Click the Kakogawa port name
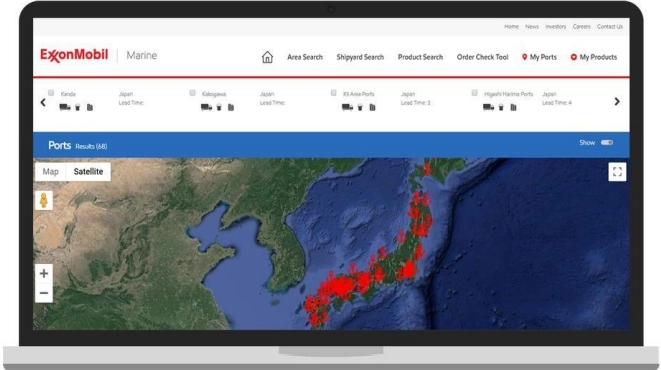Image resolution: width=661 pixels, height=370 pixels. point(214,94)
